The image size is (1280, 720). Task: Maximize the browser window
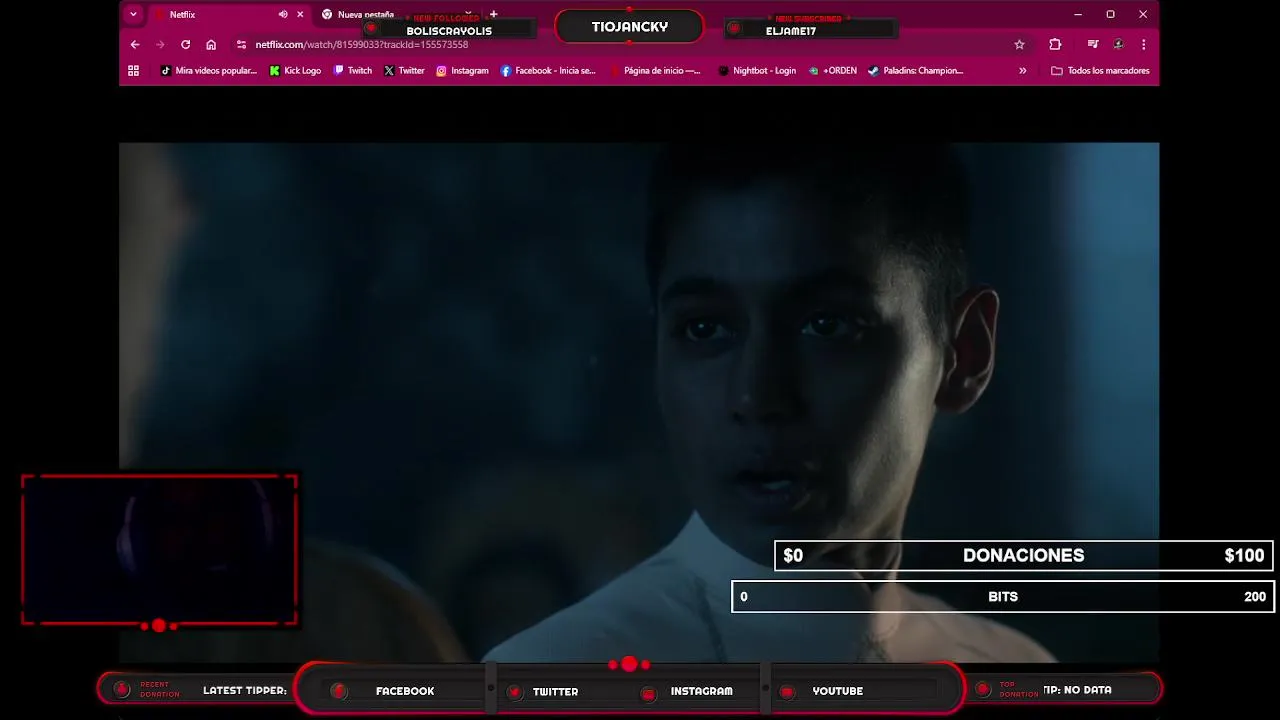[x=1110, y=14]
